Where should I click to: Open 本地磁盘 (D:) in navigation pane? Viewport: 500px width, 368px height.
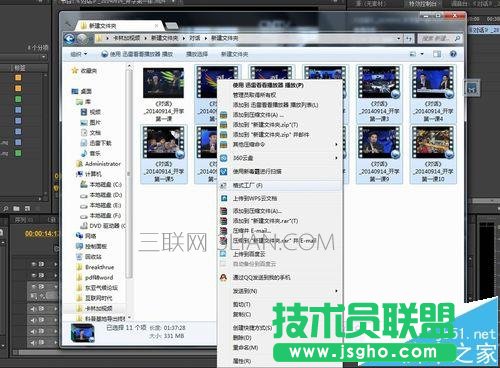pos(101,195)
